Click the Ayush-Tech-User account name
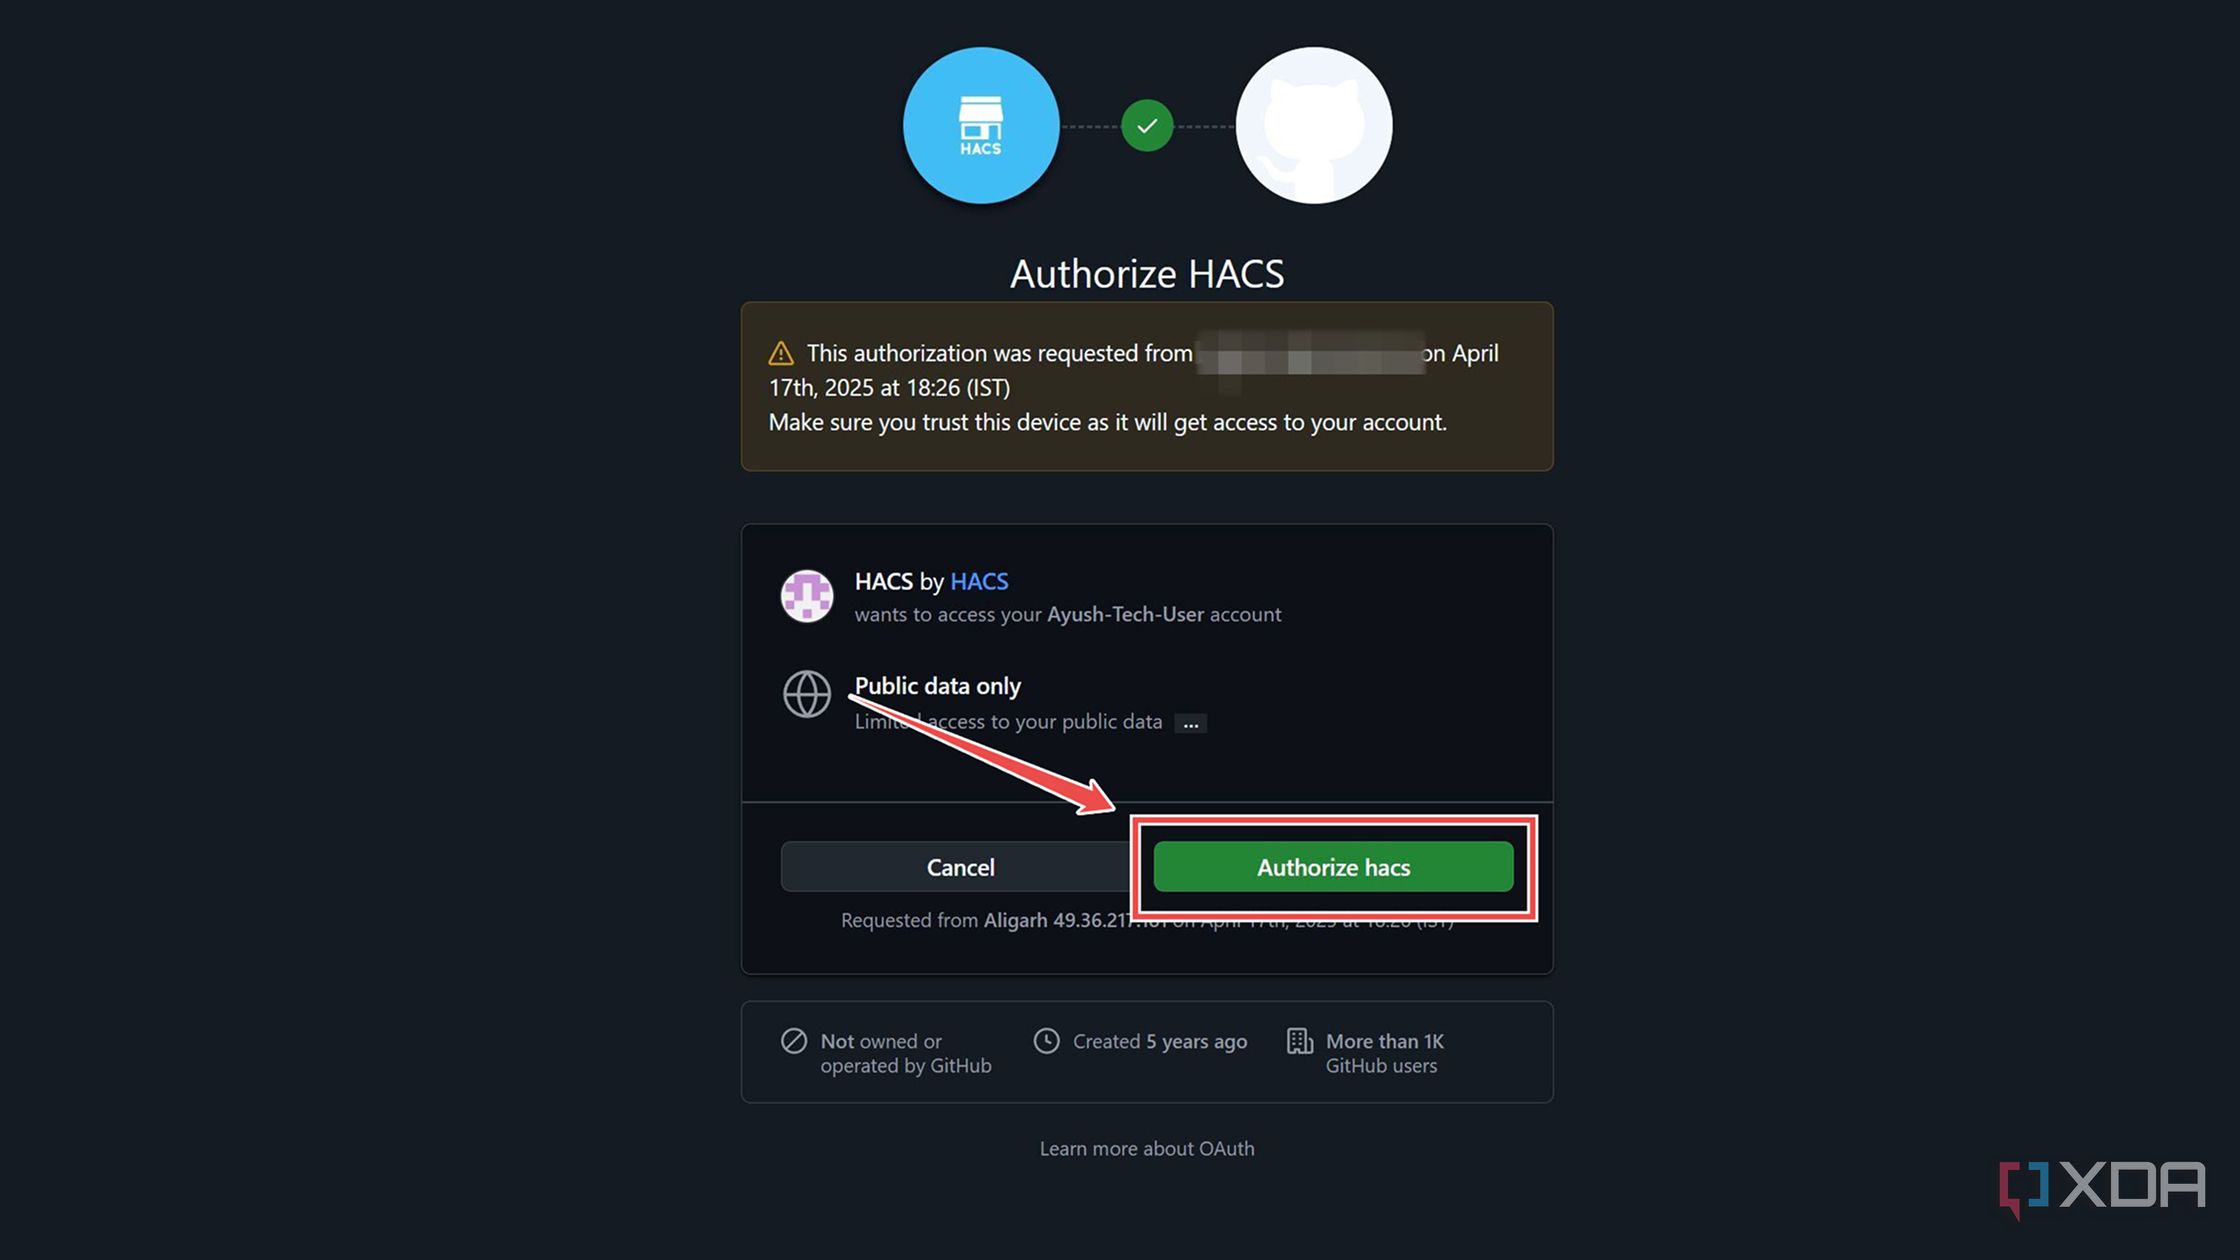 1125,614
